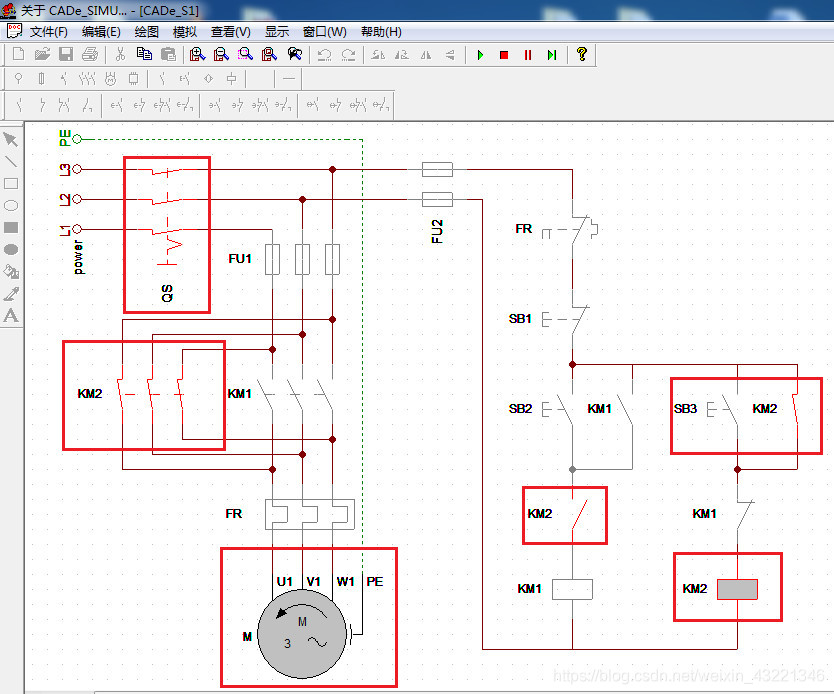Image resolution: width=834 pixels, height=694 pixels.
Task: Select the filled rectangle tool
Action: 11,227
